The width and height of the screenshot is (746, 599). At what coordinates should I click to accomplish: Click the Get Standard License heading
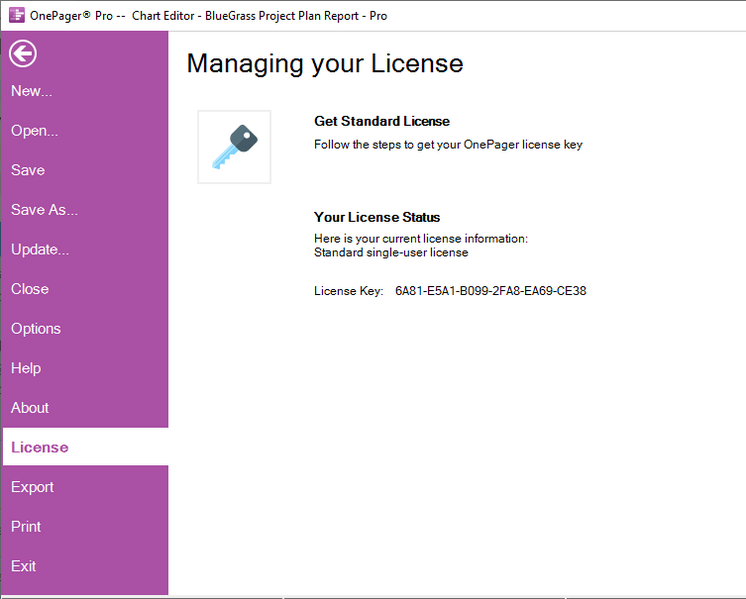(x=382, y=121)
